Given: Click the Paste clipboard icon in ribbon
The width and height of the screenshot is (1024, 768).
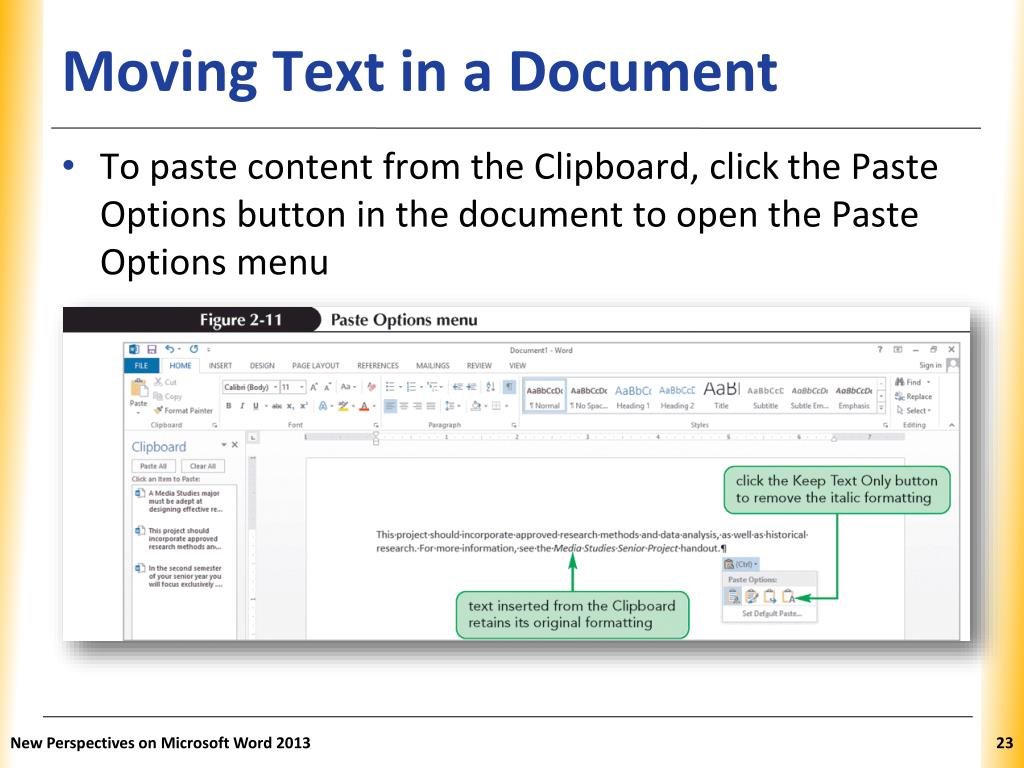Looking at the screenshot, I should (138, 388).
